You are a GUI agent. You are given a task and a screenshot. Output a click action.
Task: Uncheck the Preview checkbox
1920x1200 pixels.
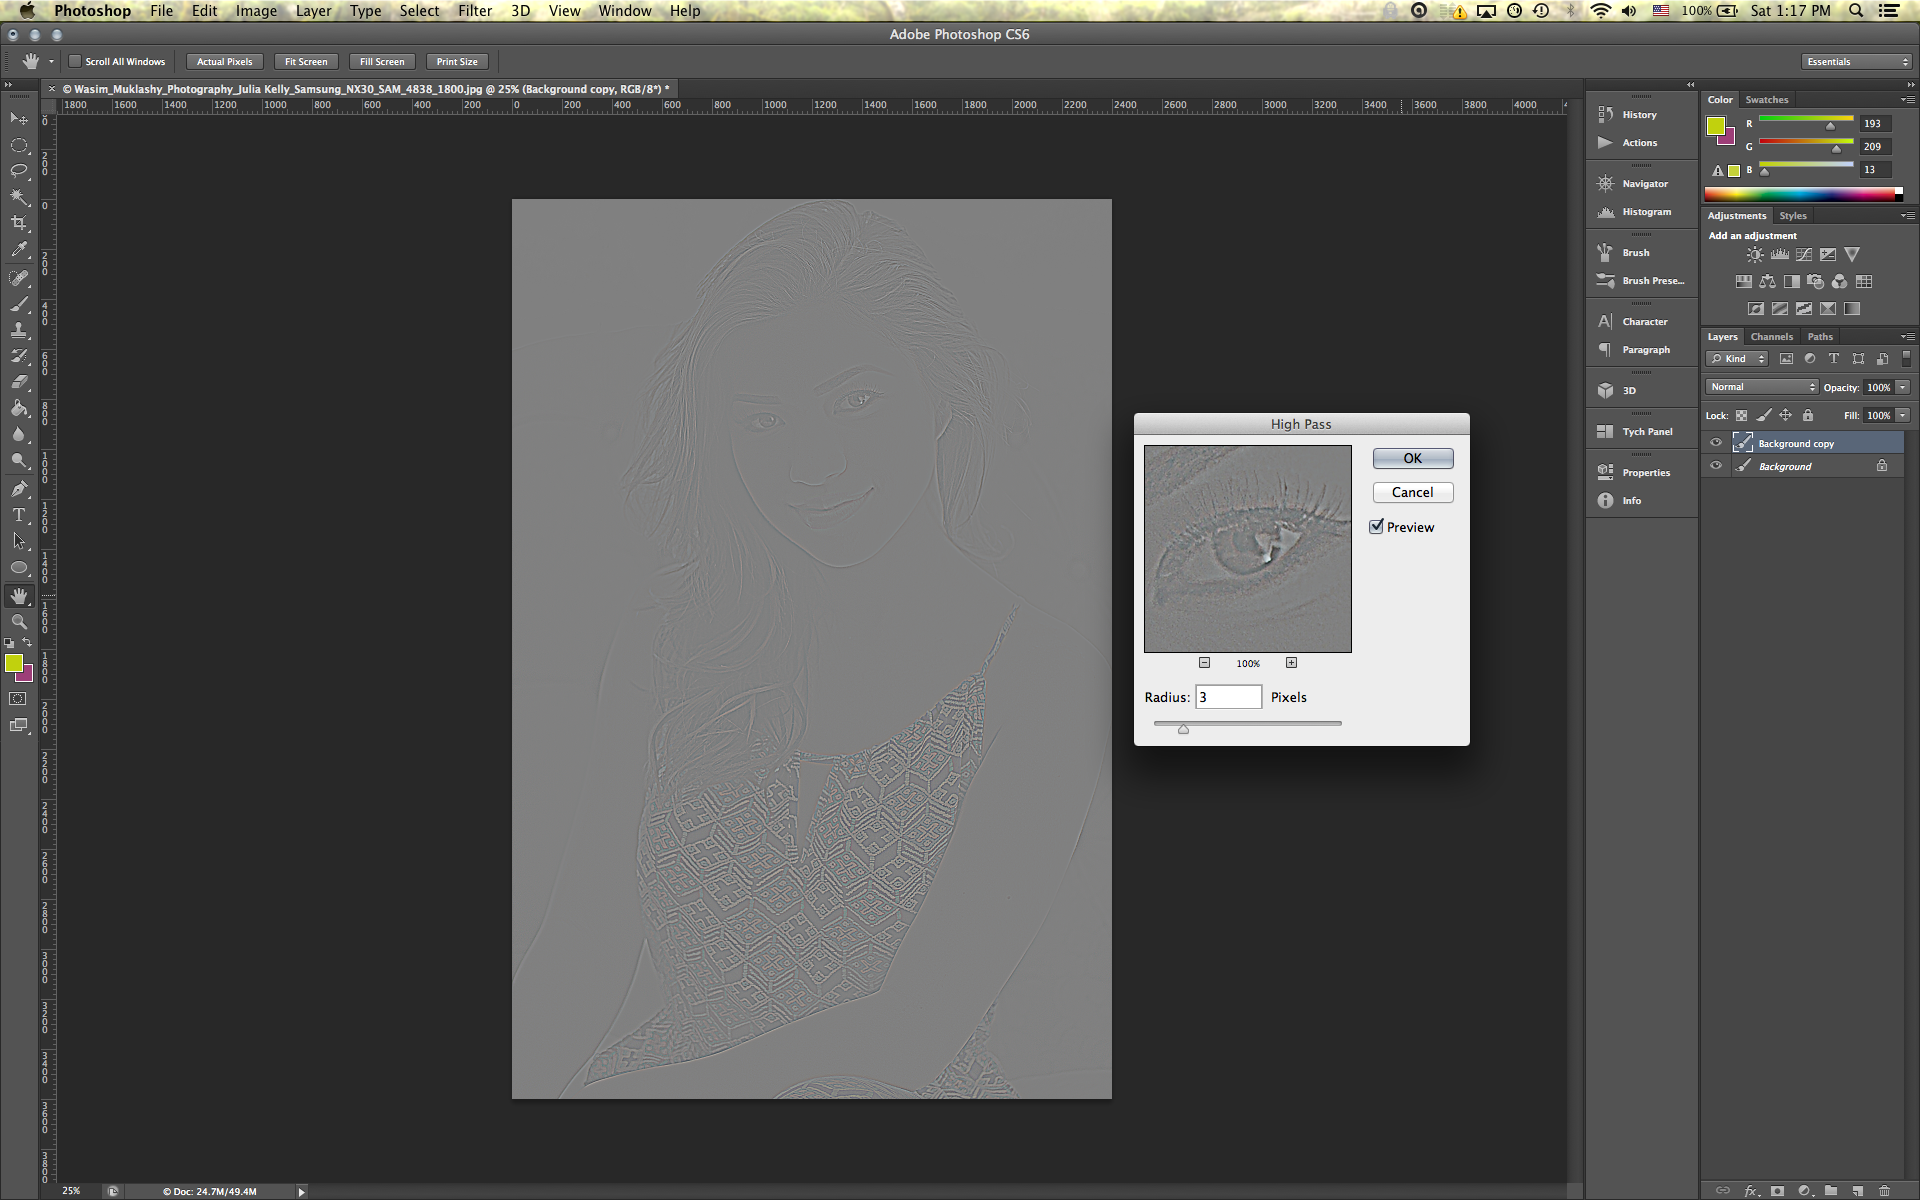(x=1377, y=527)
